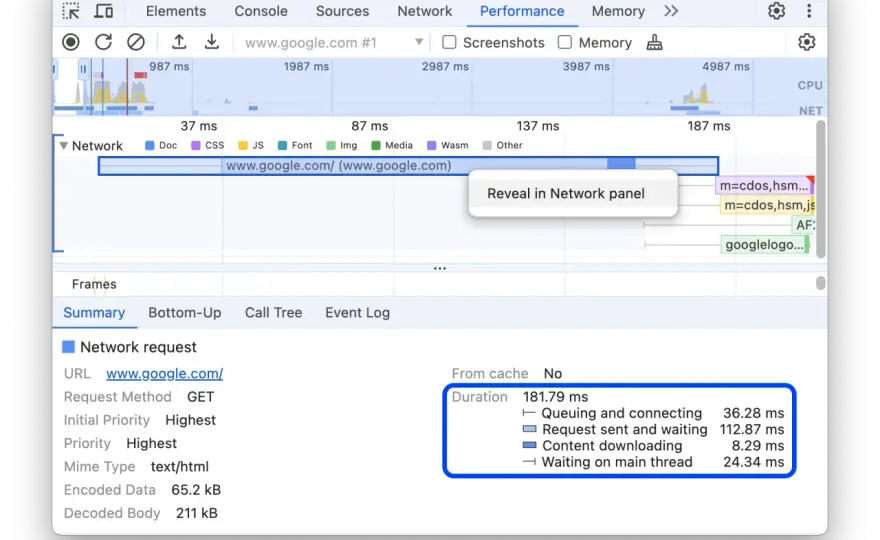
Task: Click the upload profile icon
Action: click(x=179, y=42)
